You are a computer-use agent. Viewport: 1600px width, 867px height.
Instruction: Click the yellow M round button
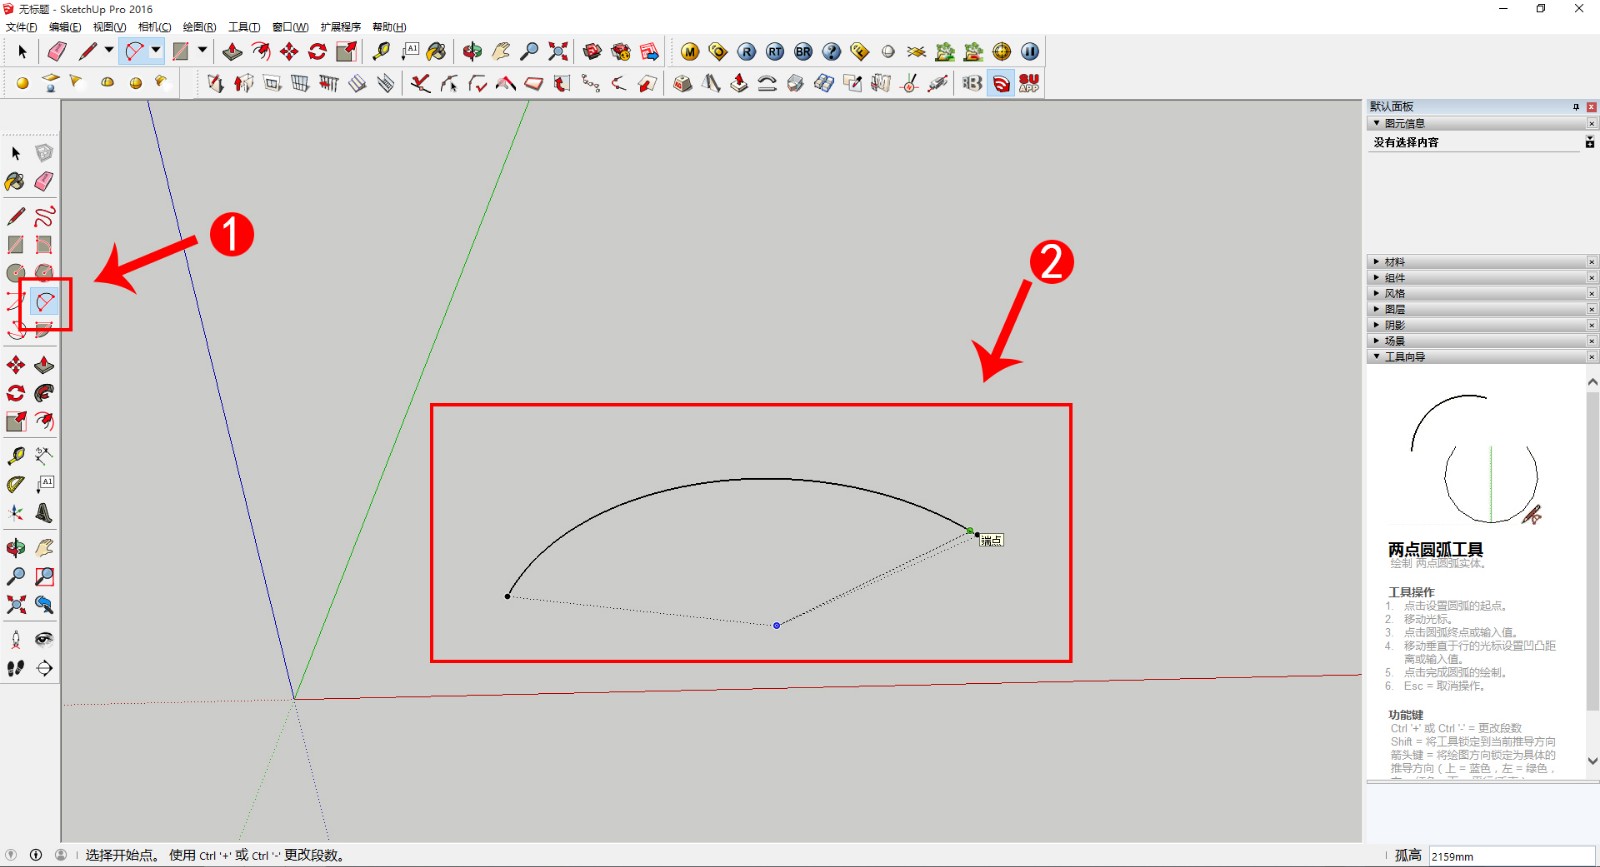pyautogui.click(x=690, y=51)
